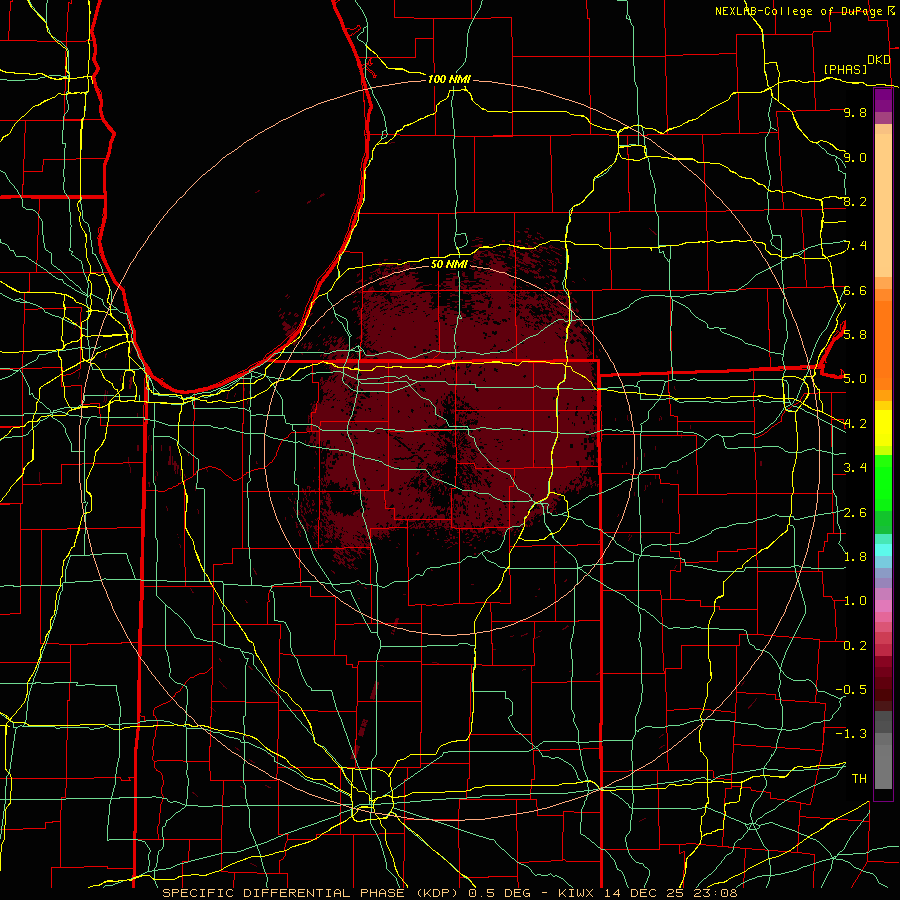Click the 50 NMI range ring label
900x900 pixels.
(449, 264)
